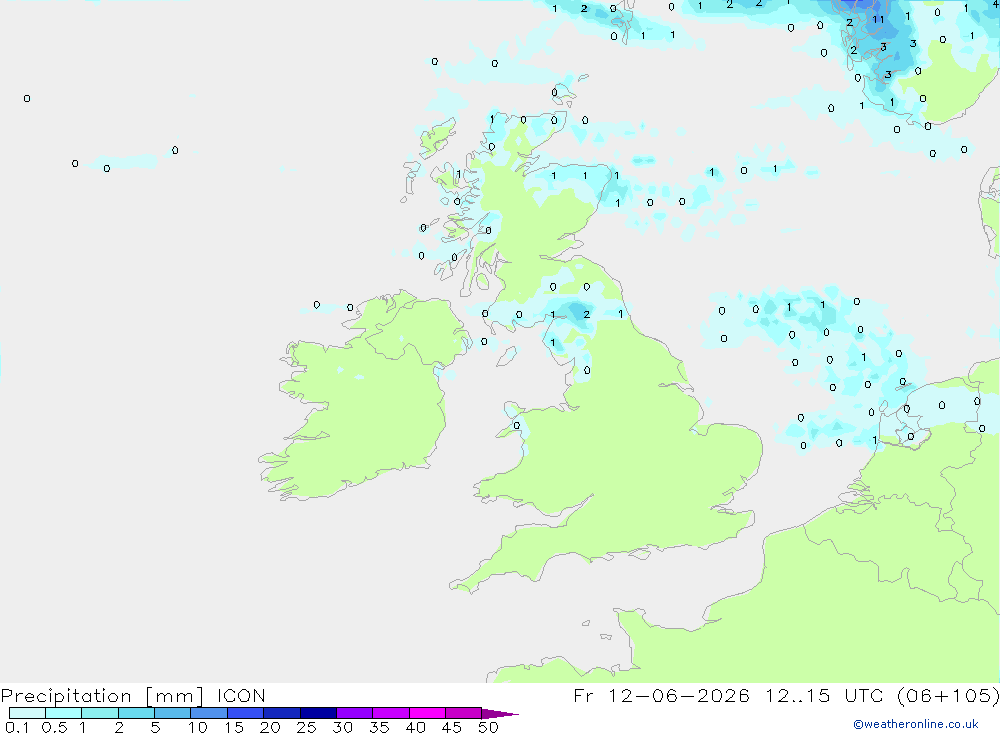Select the 45–50 mm purple legend swatch

click(463, 713)
